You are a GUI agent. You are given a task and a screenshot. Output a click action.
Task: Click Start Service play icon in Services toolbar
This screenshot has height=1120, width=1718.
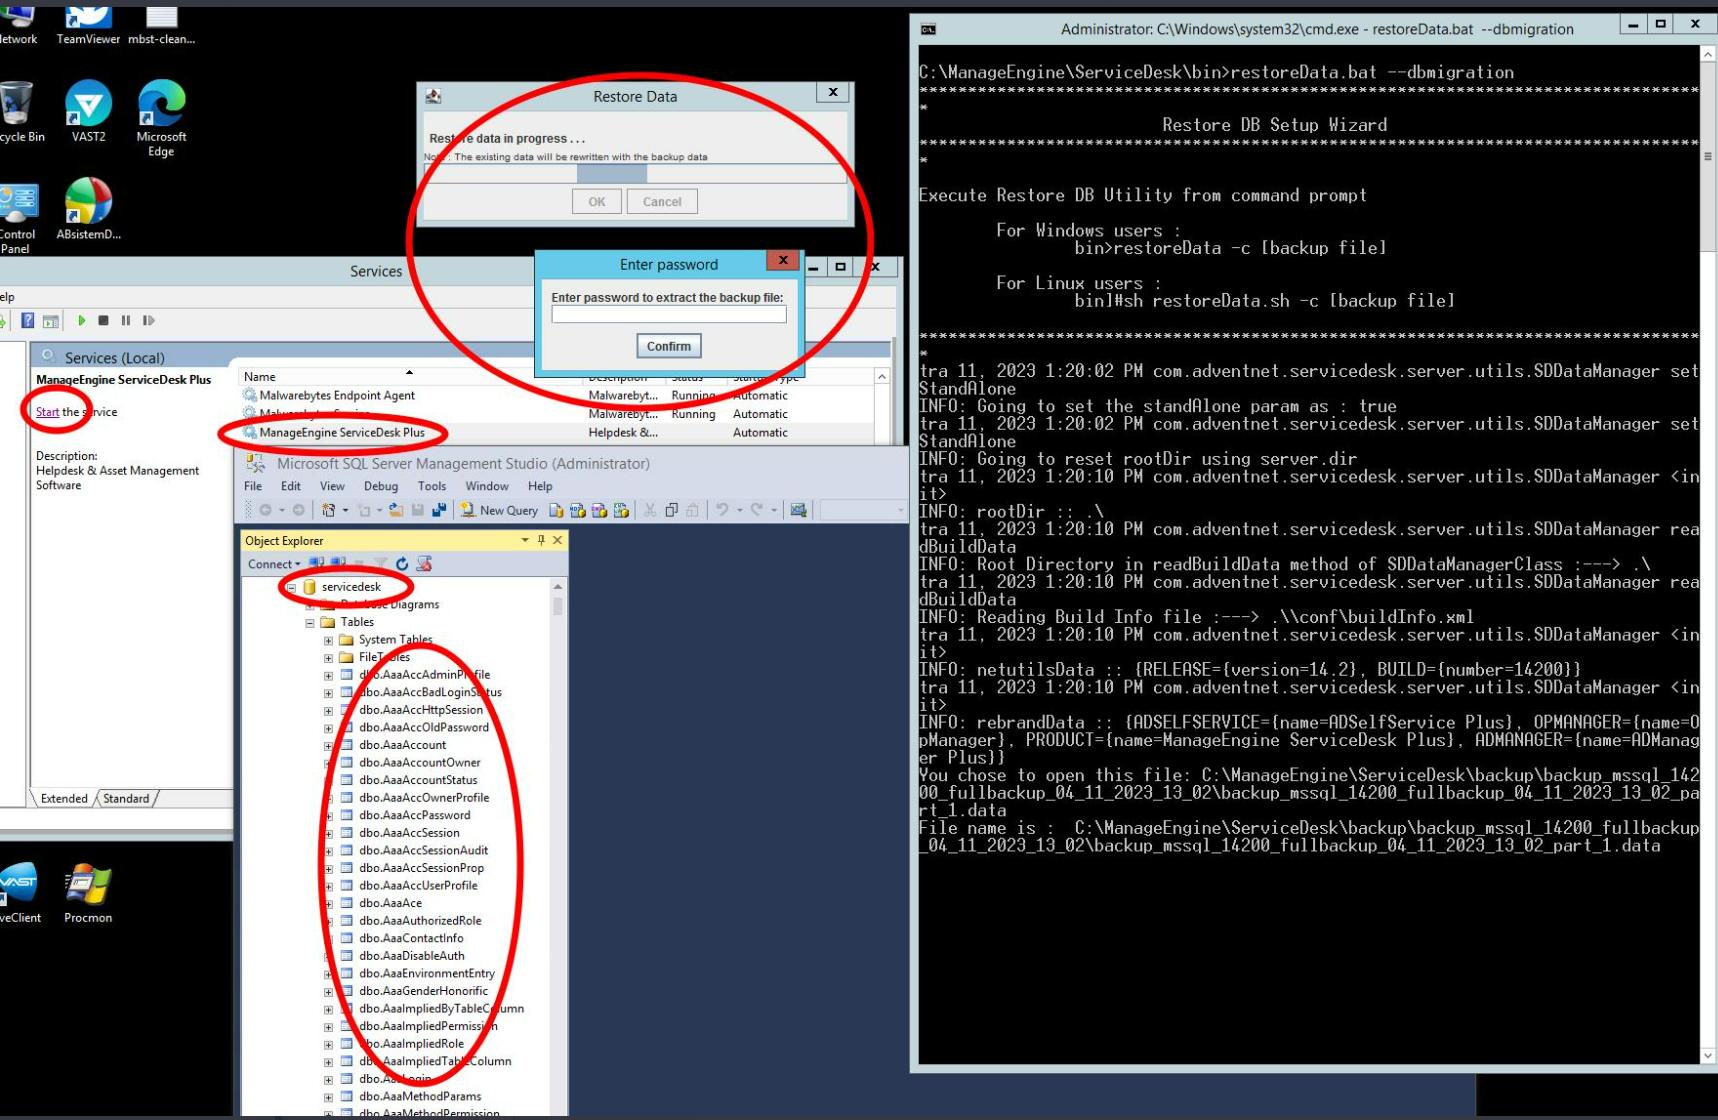tap(81, 321)
